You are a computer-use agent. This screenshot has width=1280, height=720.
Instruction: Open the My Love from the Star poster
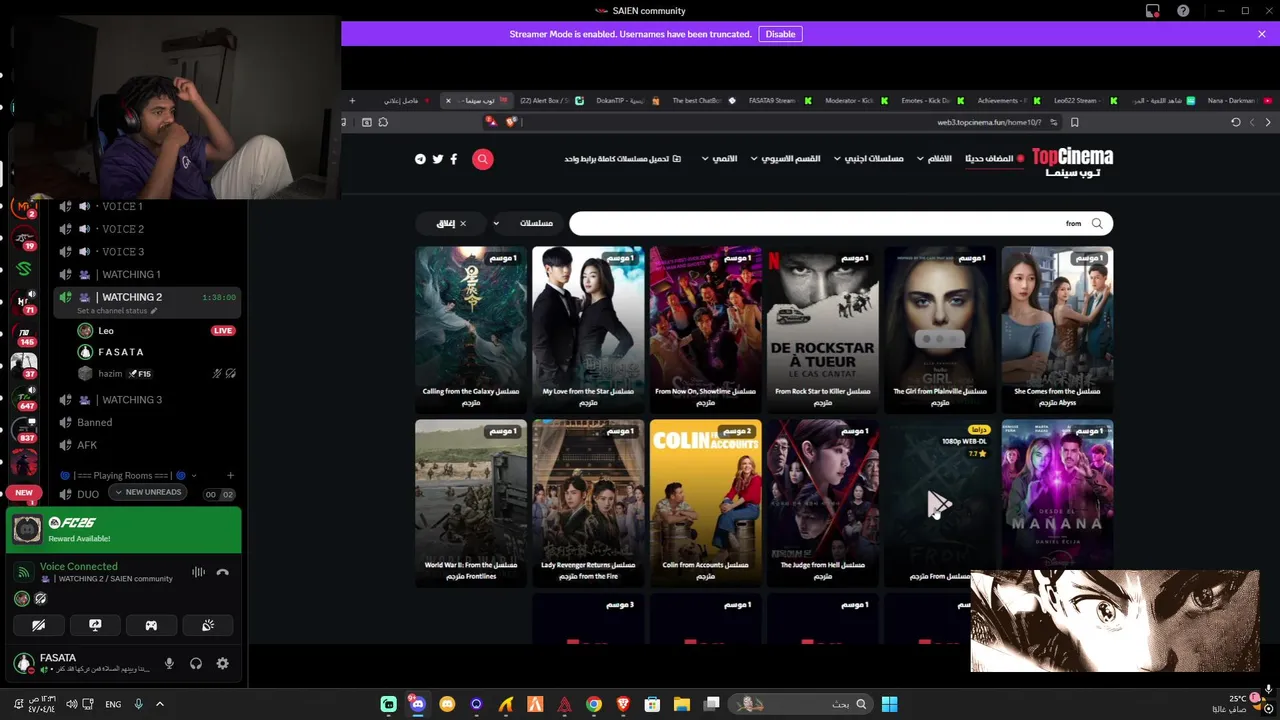pos(588,329)
